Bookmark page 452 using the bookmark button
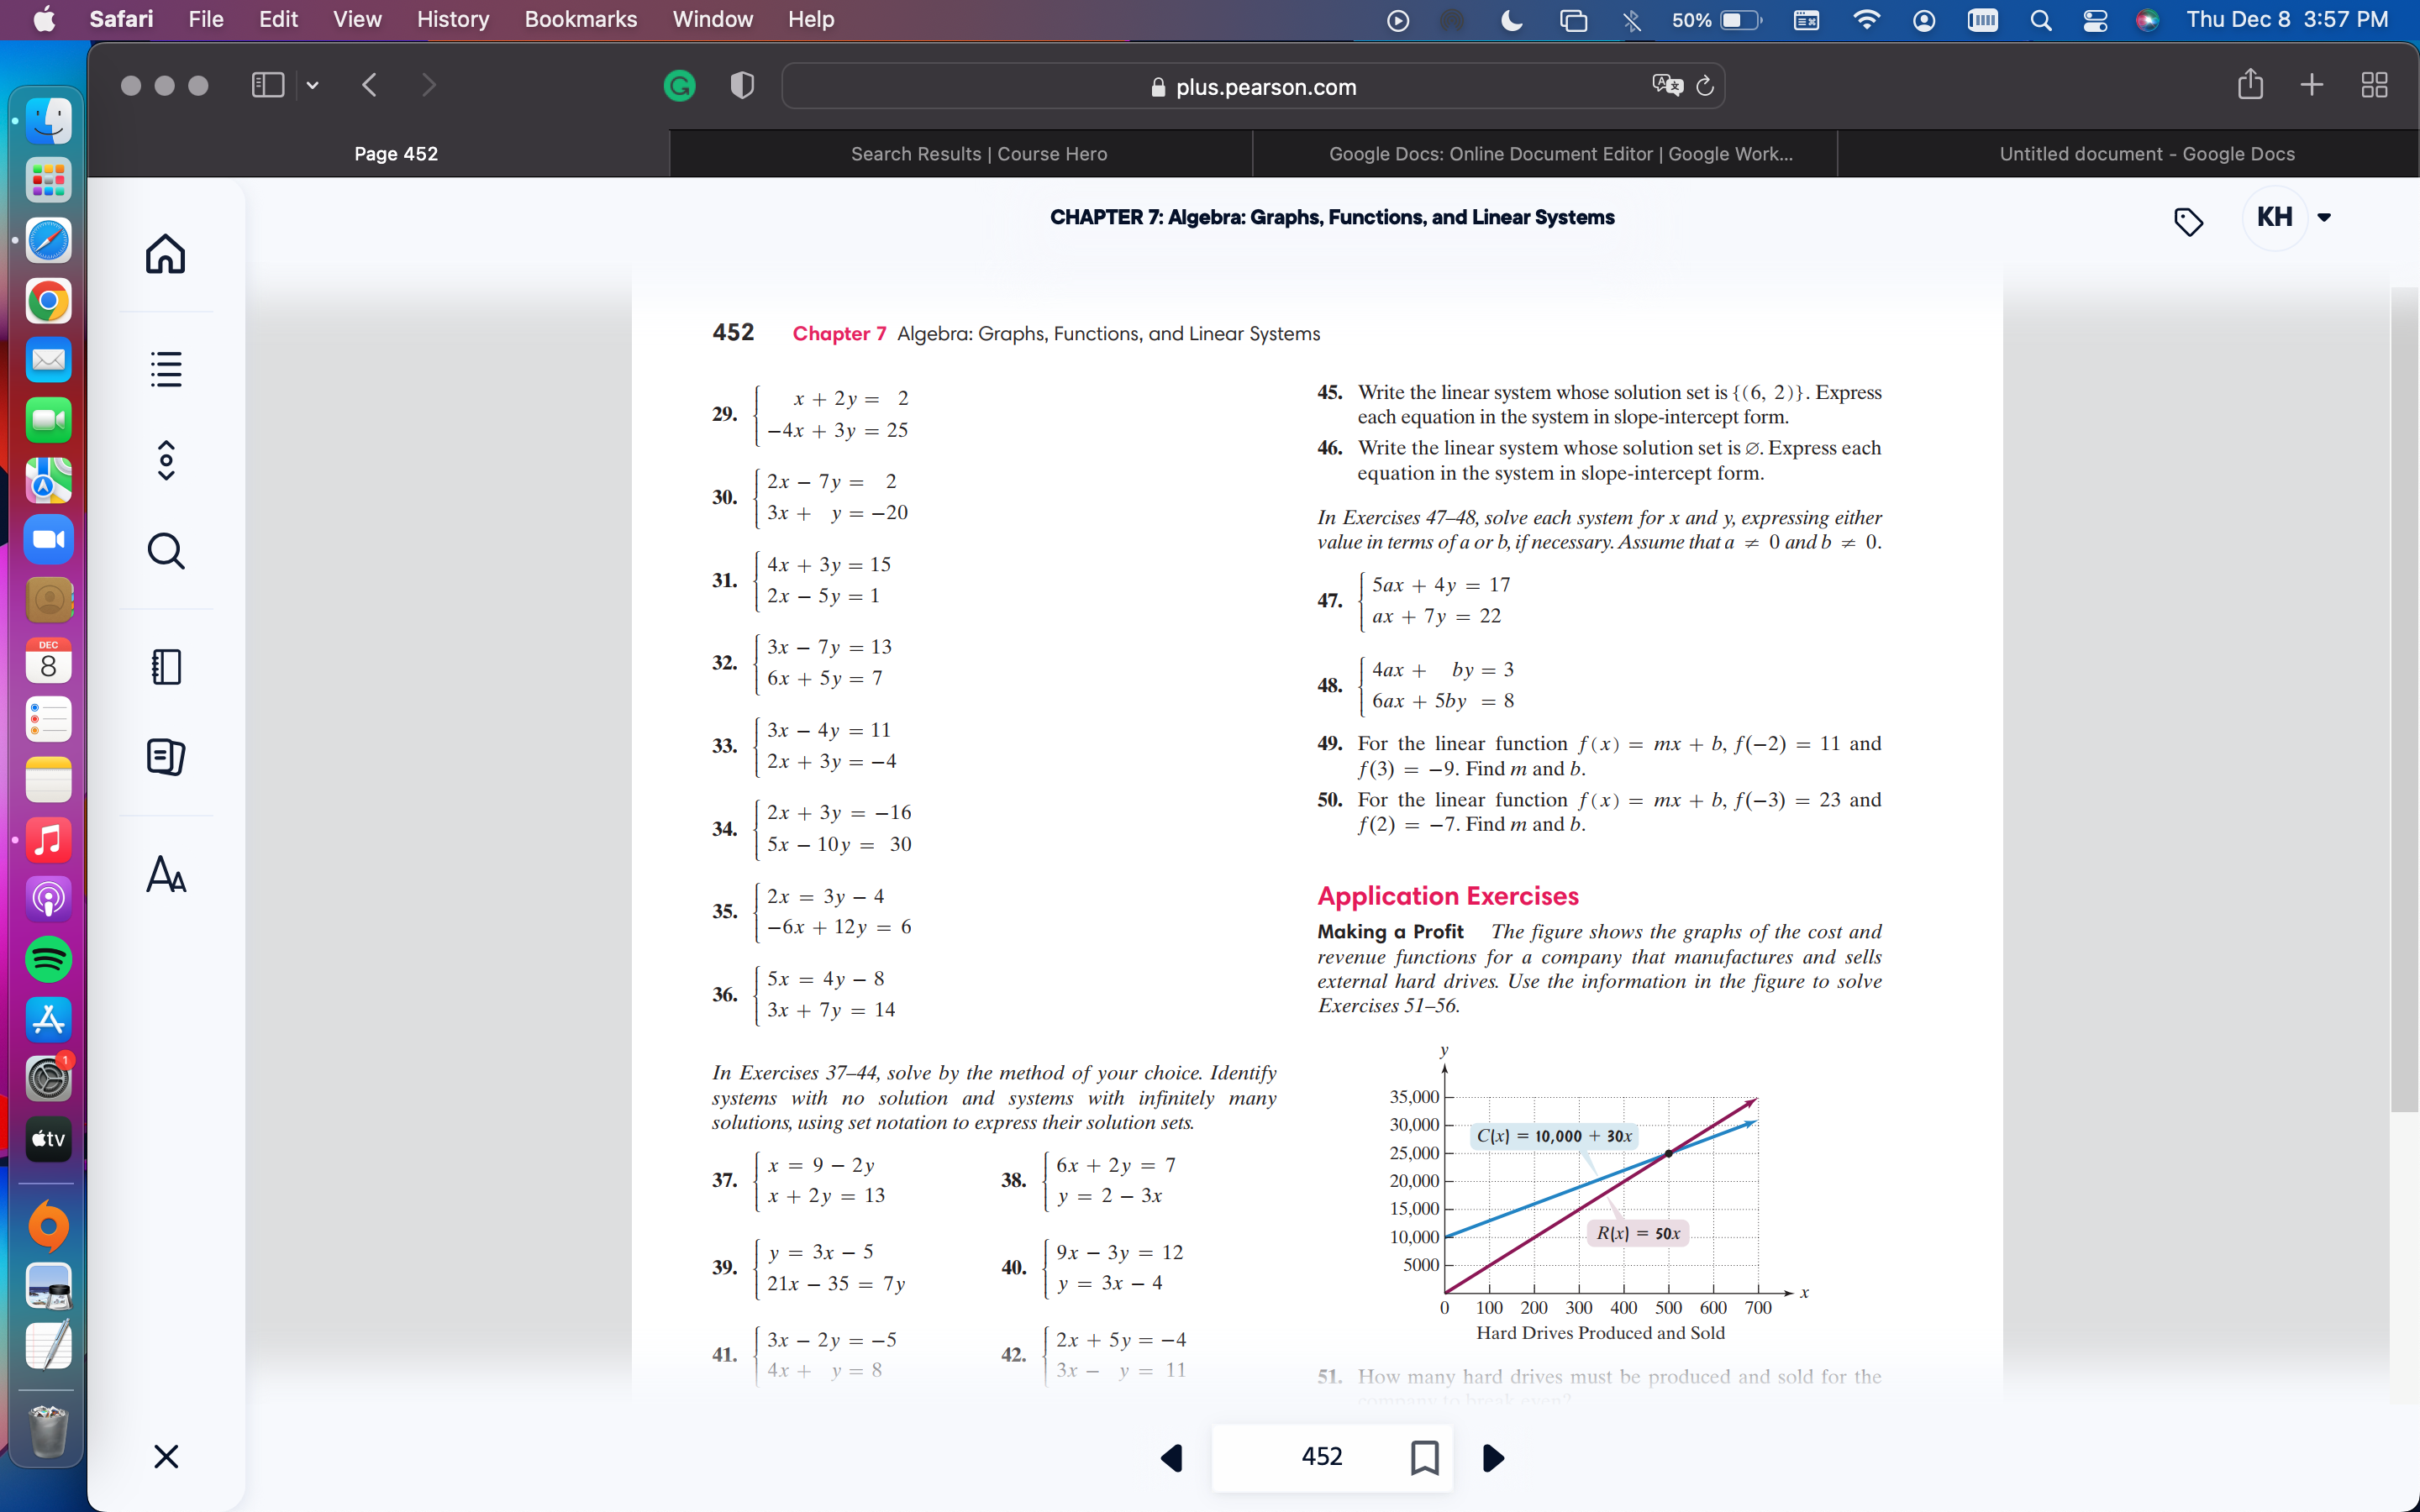The width and height of the screenshot is (2420, 1512). point(1424,1457)
